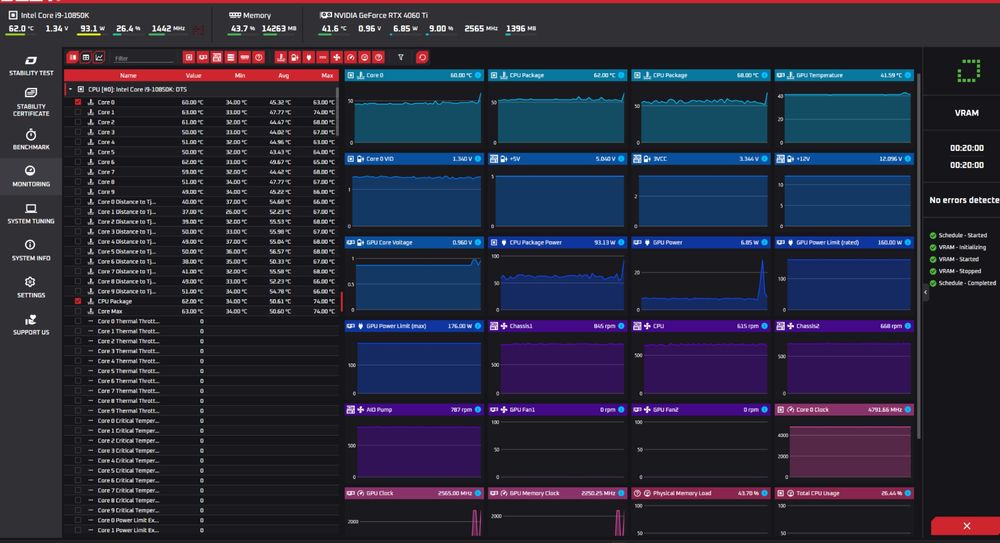Open Settings in the sidebar
Viewport: 1000px width, 543px height.
click(31, 288)
